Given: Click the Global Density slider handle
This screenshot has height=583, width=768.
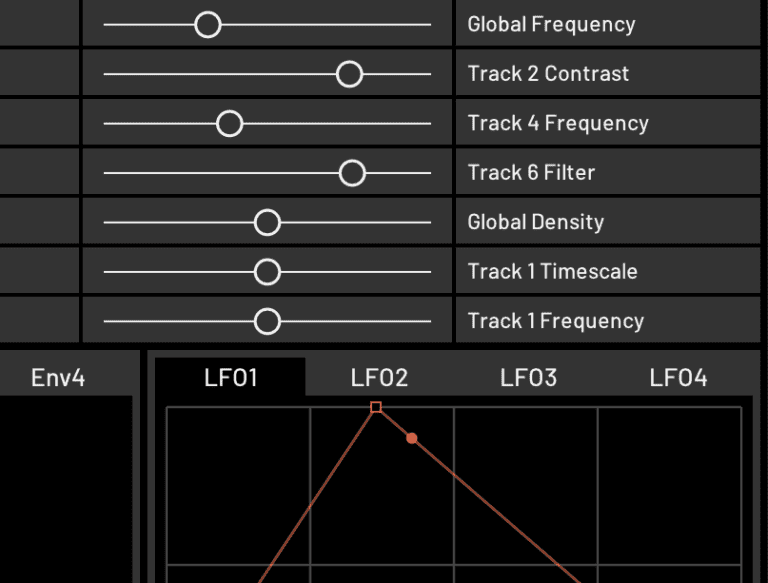Looking at the screenshot, I should pyautogui.click(x=267, y=222).
